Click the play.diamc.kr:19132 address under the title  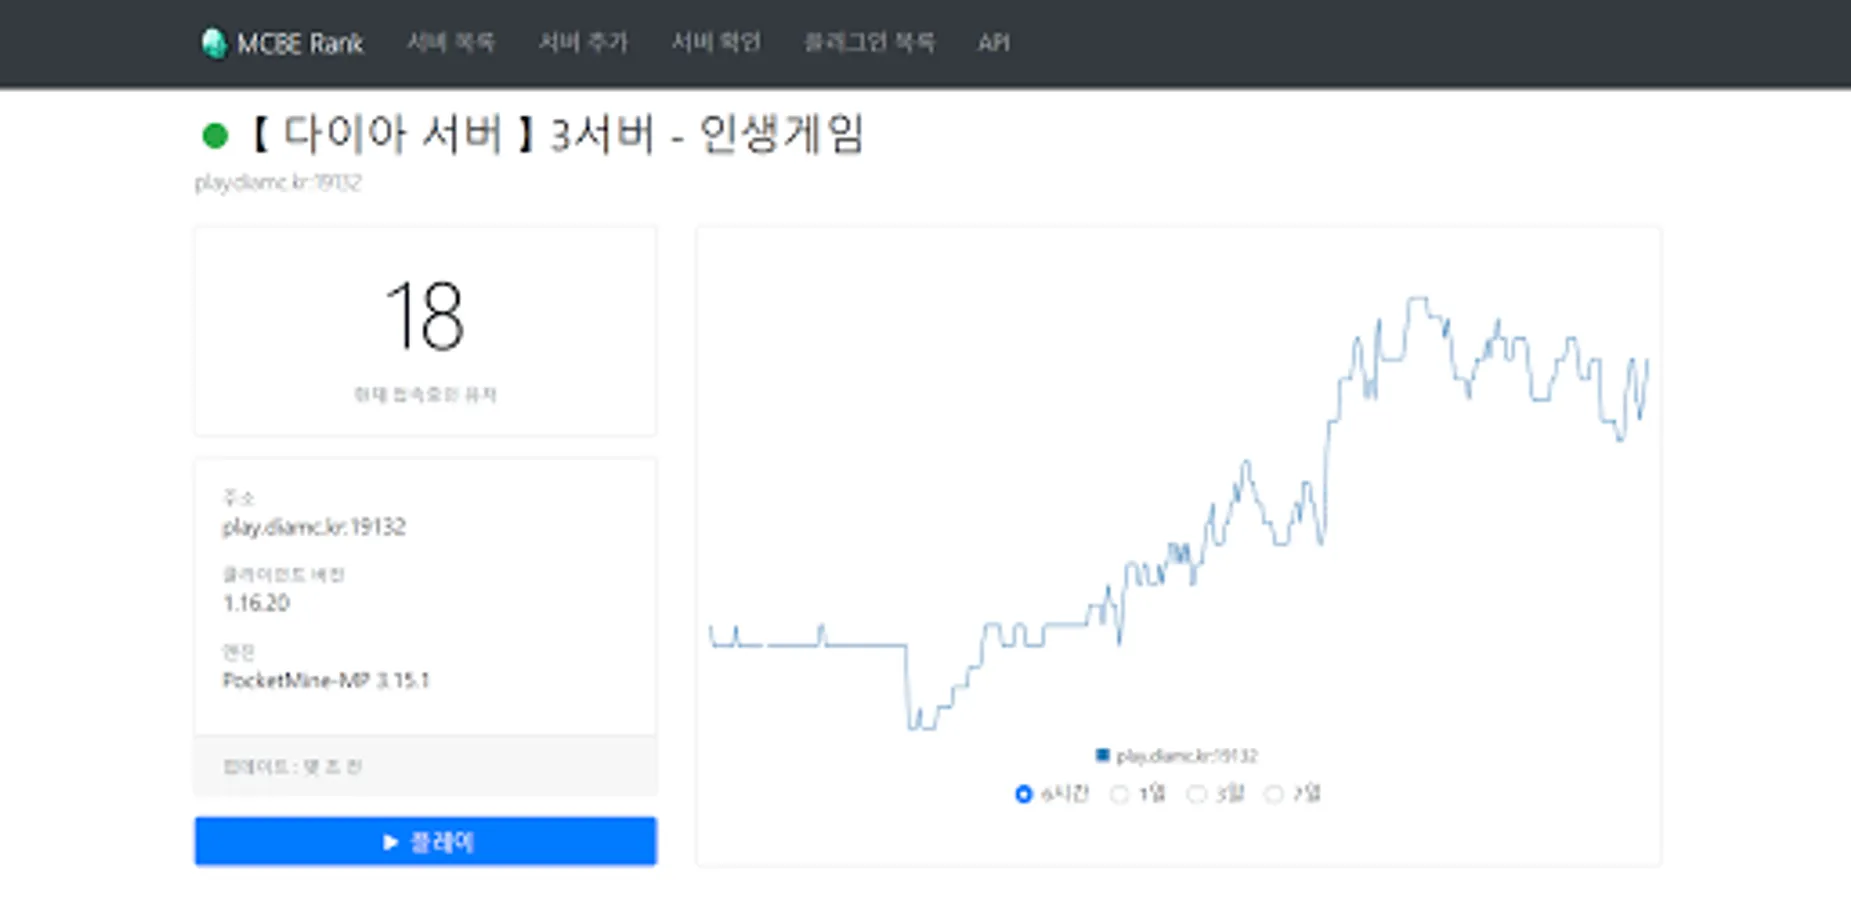pos(280,182)
